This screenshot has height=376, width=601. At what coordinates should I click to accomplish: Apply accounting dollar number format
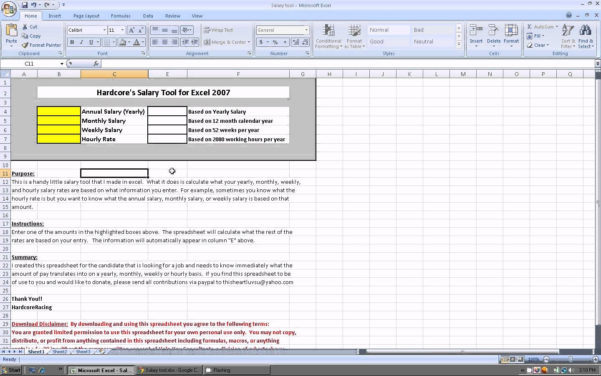click(261, 42)
